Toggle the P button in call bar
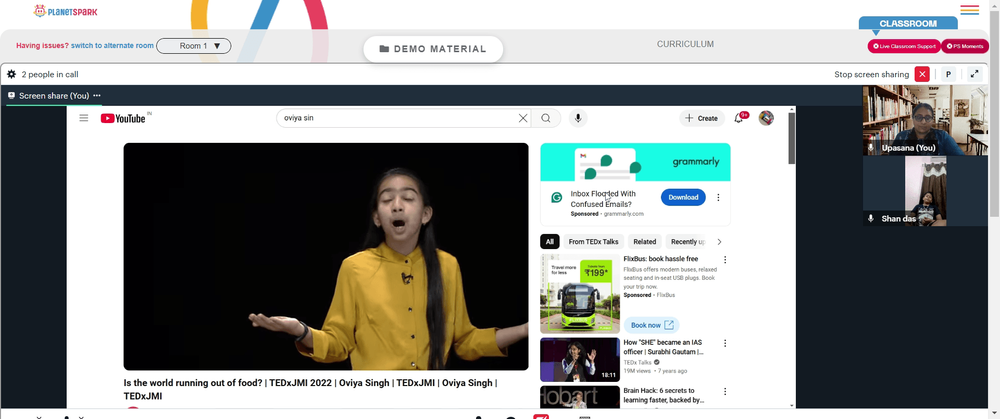Viewport: 1000px width, 419px height. 948,74
